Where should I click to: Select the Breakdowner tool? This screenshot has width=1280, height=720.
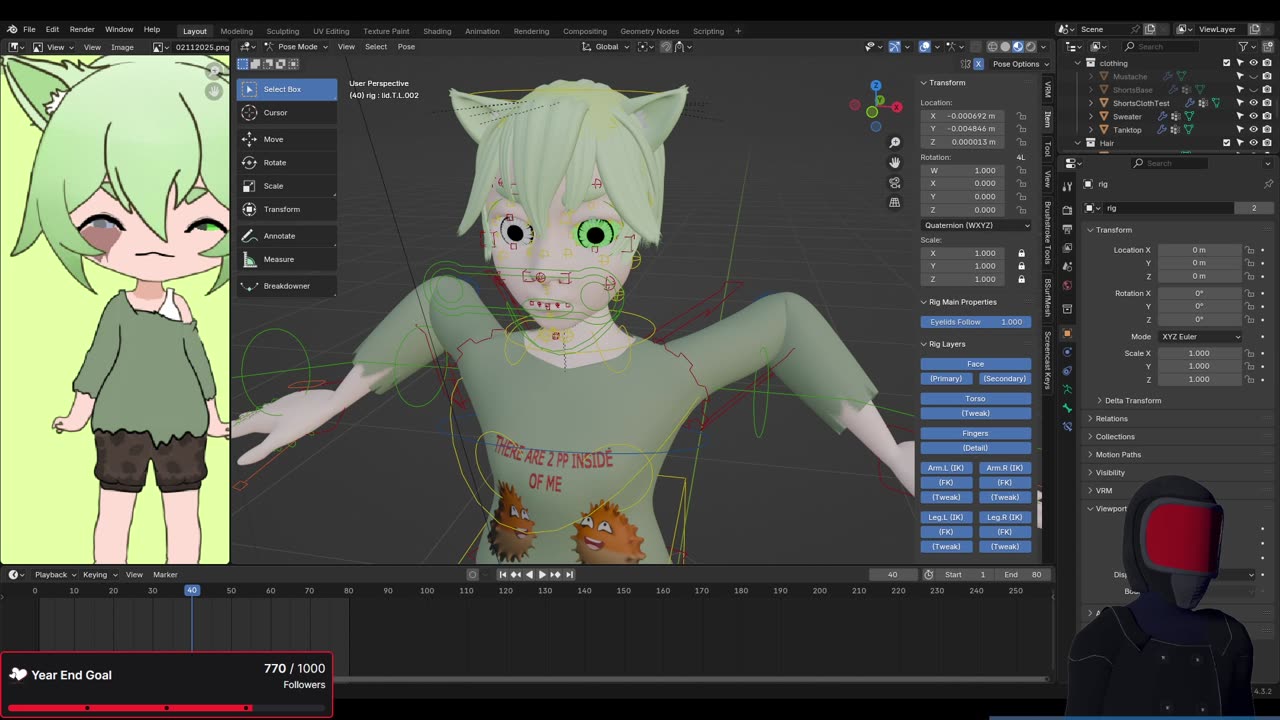[286, 286]
